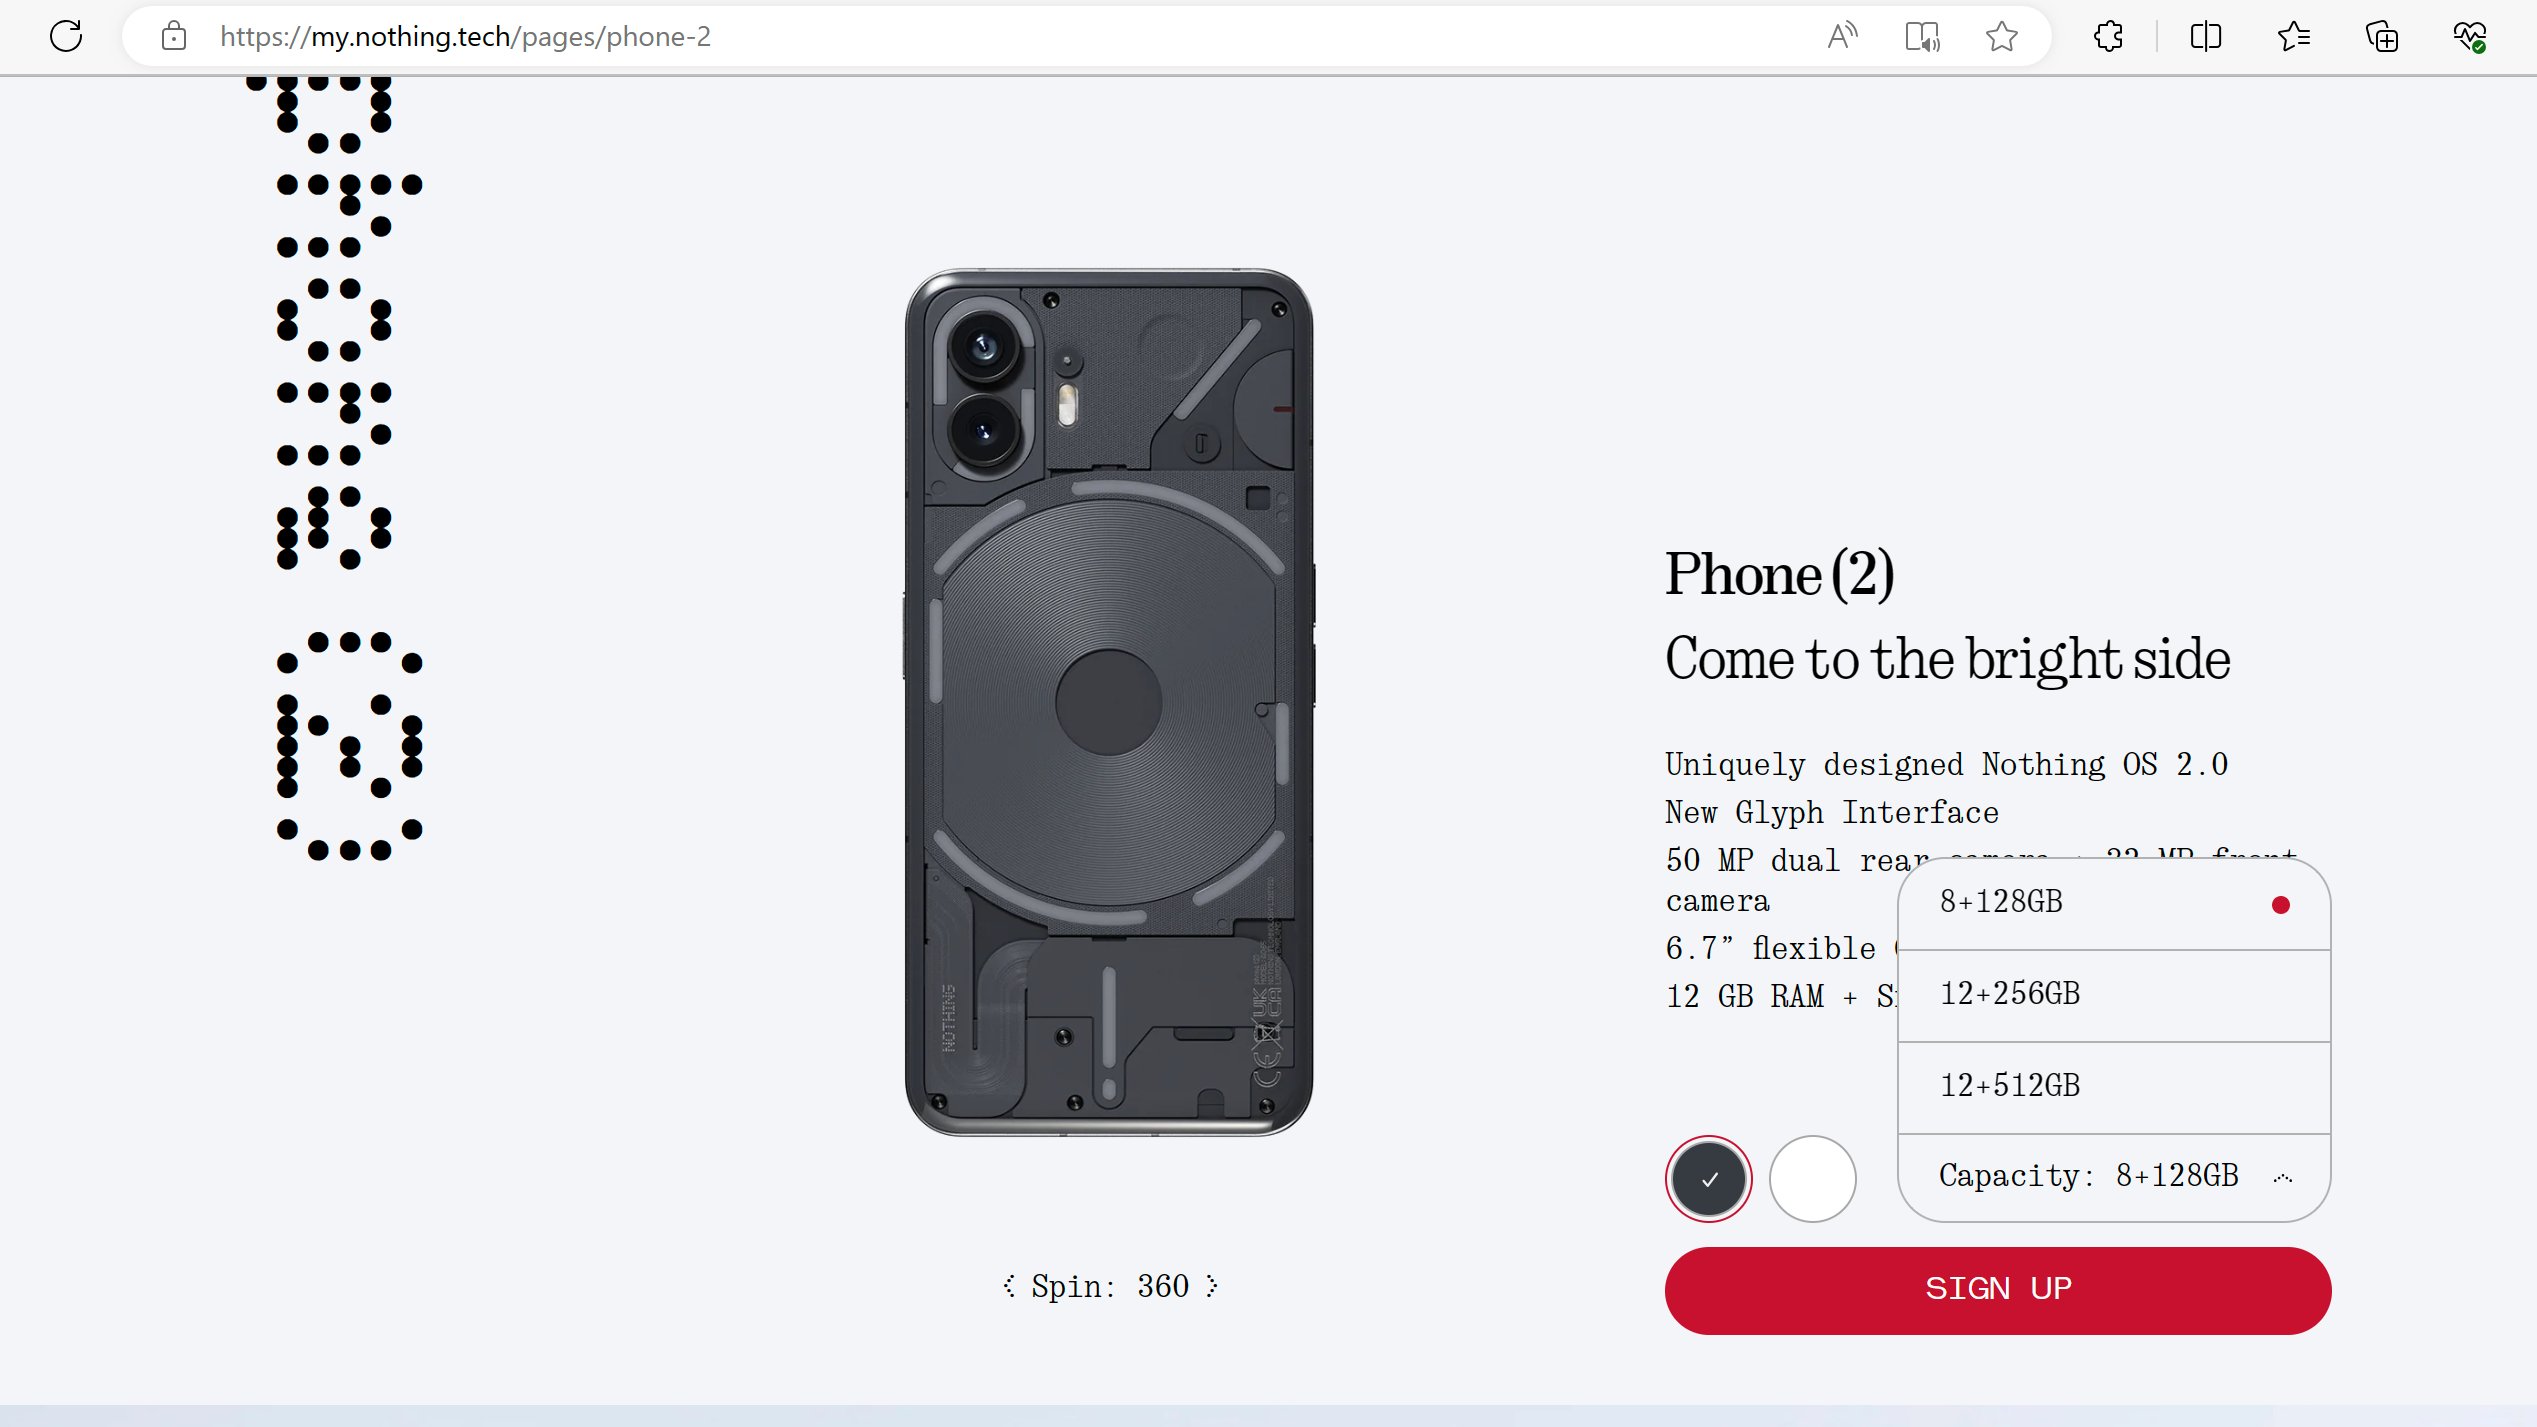Open Browser essentials heart icon
Image resolution: width=2537 pixels, height=1427 pixels.
click(x=2470, y=36)
